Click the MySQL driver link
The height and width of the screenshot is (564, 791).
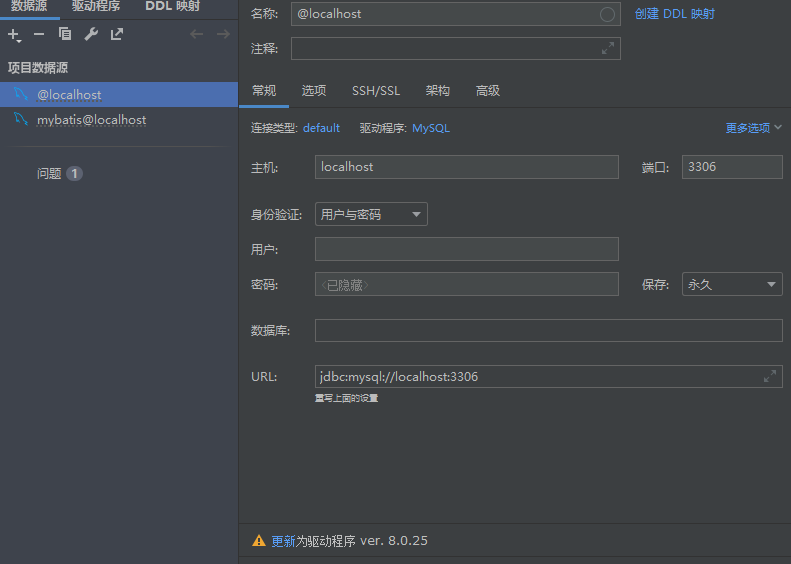coord(431,128)
